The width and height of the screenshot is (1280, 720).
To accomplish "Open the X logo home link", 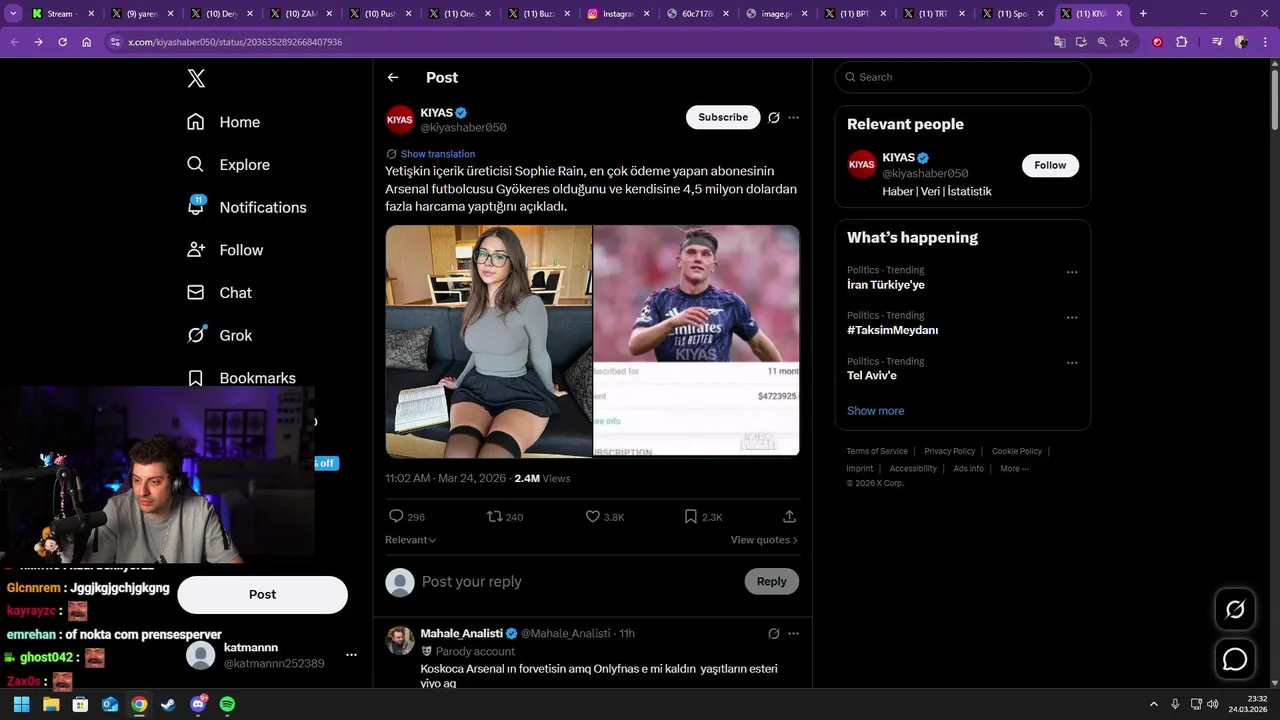I will (x=196, y=79).
